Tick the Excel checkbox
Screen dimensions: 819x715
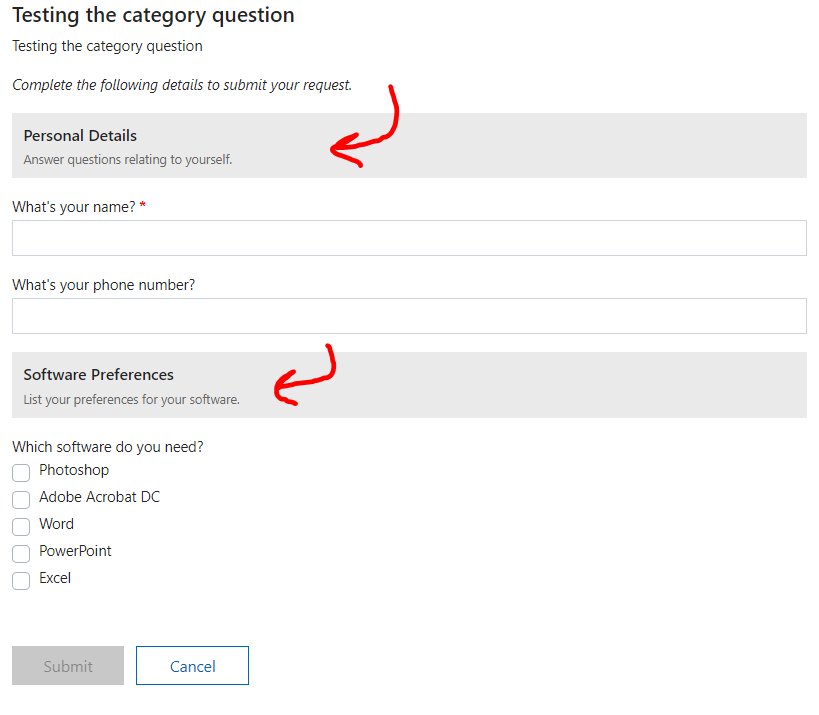21,580
